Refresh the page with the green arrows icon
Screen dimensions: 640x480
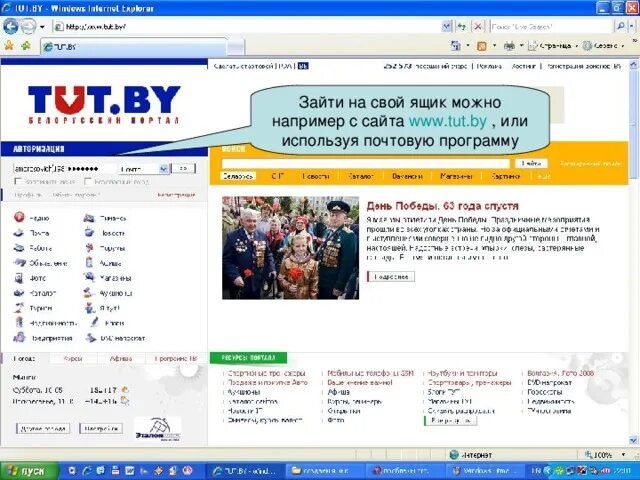coord(462,27)
